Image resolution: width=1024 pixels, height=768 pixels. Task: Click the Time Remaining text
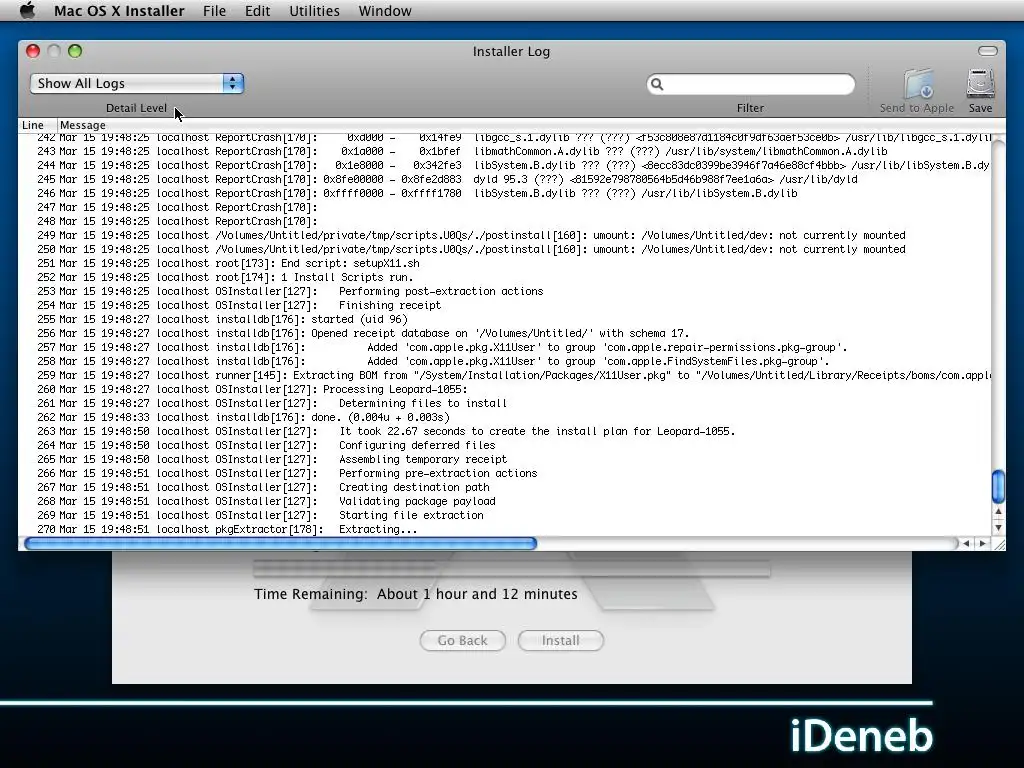415,594
